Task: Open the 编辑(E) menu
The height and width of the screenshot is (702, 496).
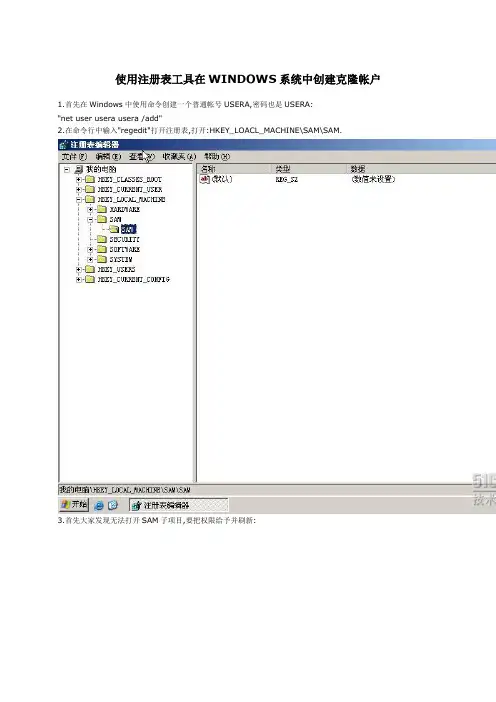Action: [108, 157]
